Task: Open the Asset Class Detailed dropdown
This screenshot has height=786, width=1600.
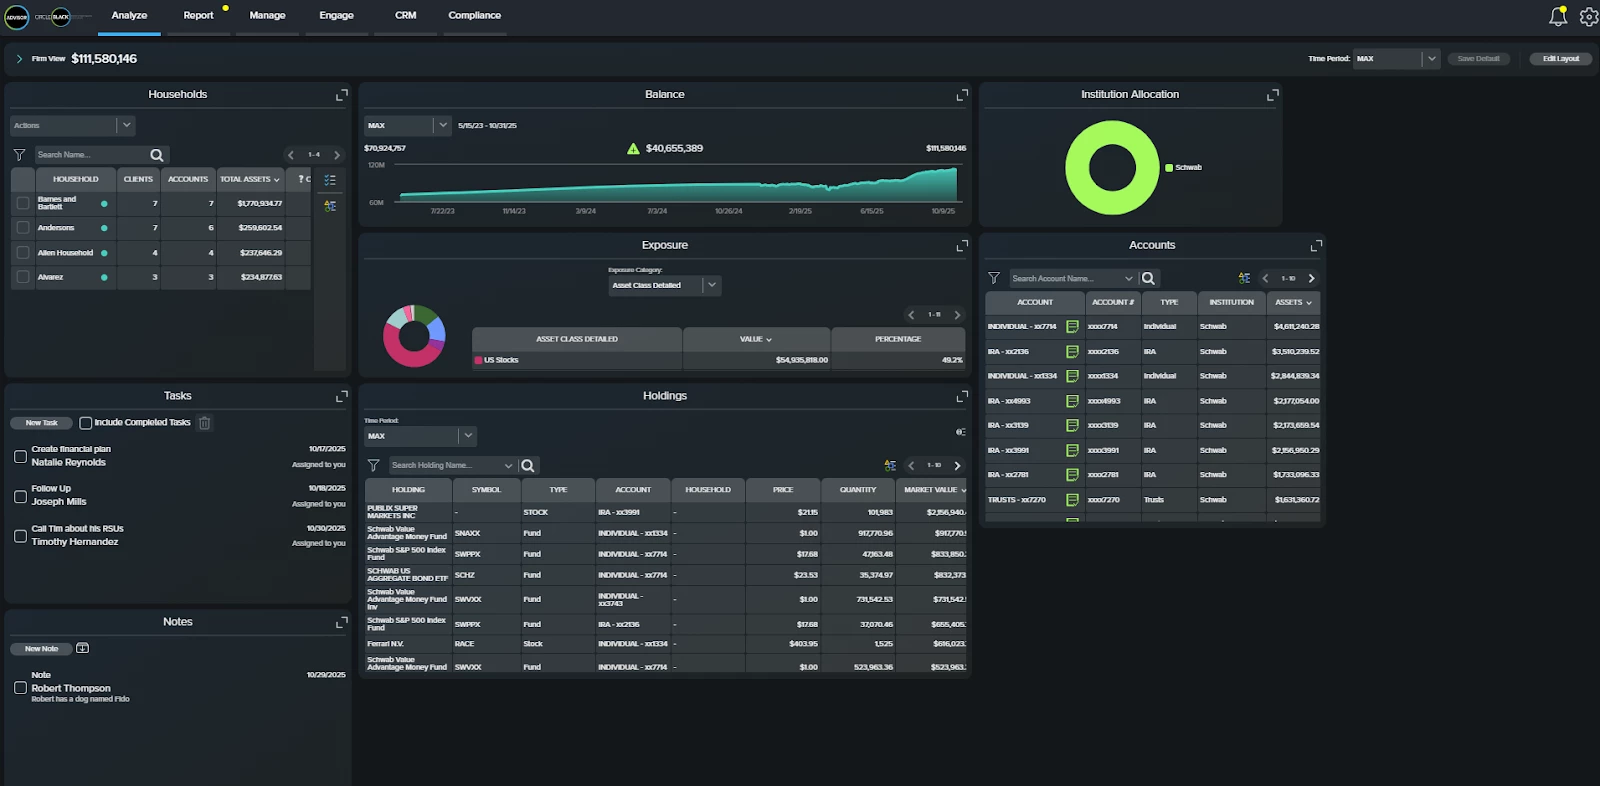Action: pyautogui.click(x=665, y=285)
